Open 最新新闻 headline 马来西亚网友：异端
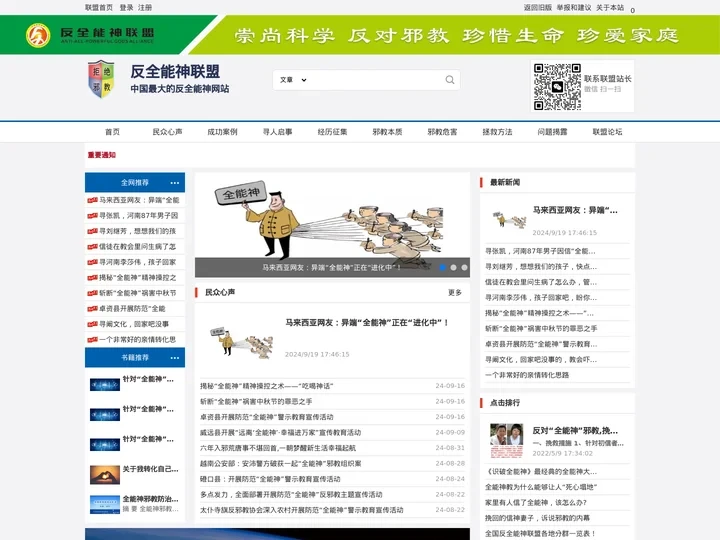 pos(575,210)
